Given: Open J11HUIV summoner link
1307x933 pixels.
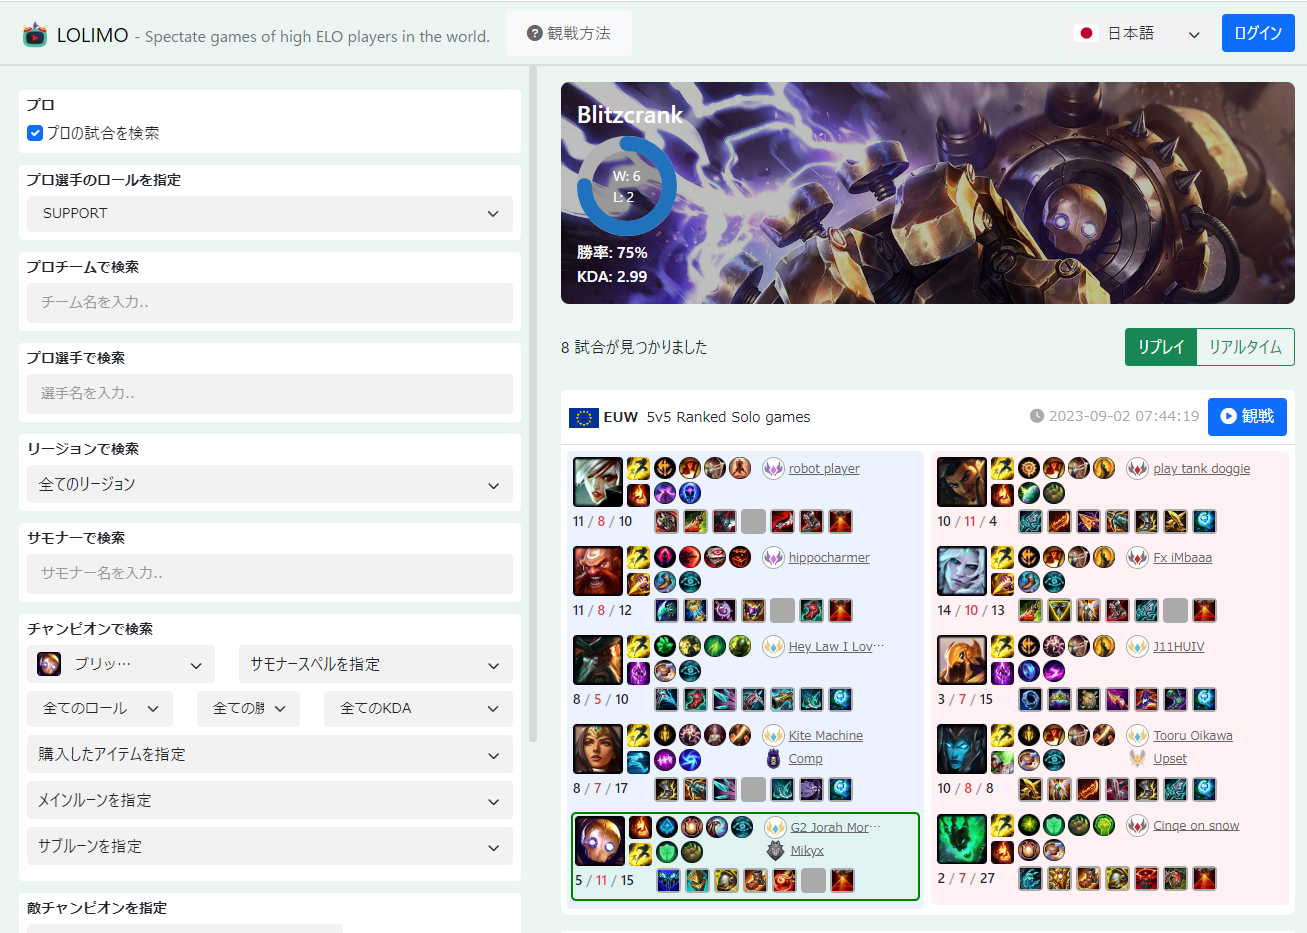Looking at the screenshot, I should (1178, 646).
